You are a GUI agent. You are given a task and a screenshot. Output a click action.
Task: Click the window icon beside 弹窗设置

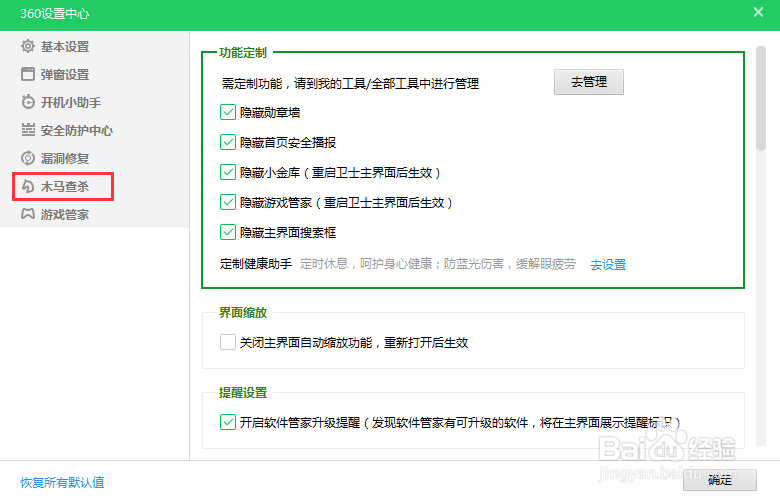(28, 74)
